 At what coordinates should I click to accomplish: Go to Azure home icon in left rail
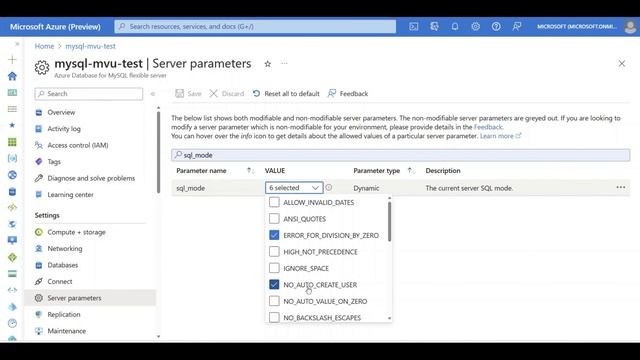pyautogui.click(x=12, y=76)
